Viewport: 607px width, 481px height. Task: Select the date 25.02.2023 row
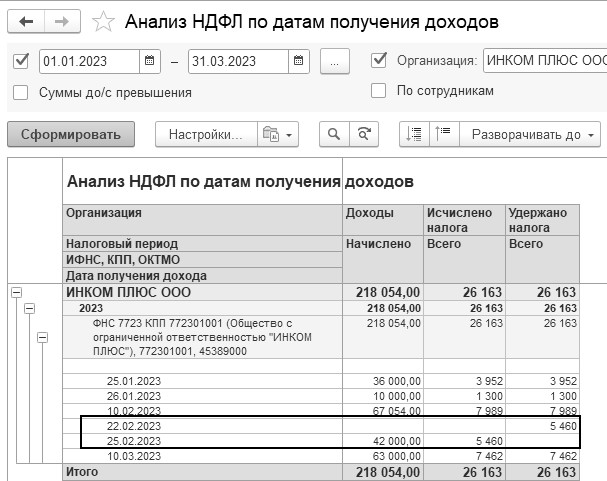pyautogui.click(x=134, y=441)
